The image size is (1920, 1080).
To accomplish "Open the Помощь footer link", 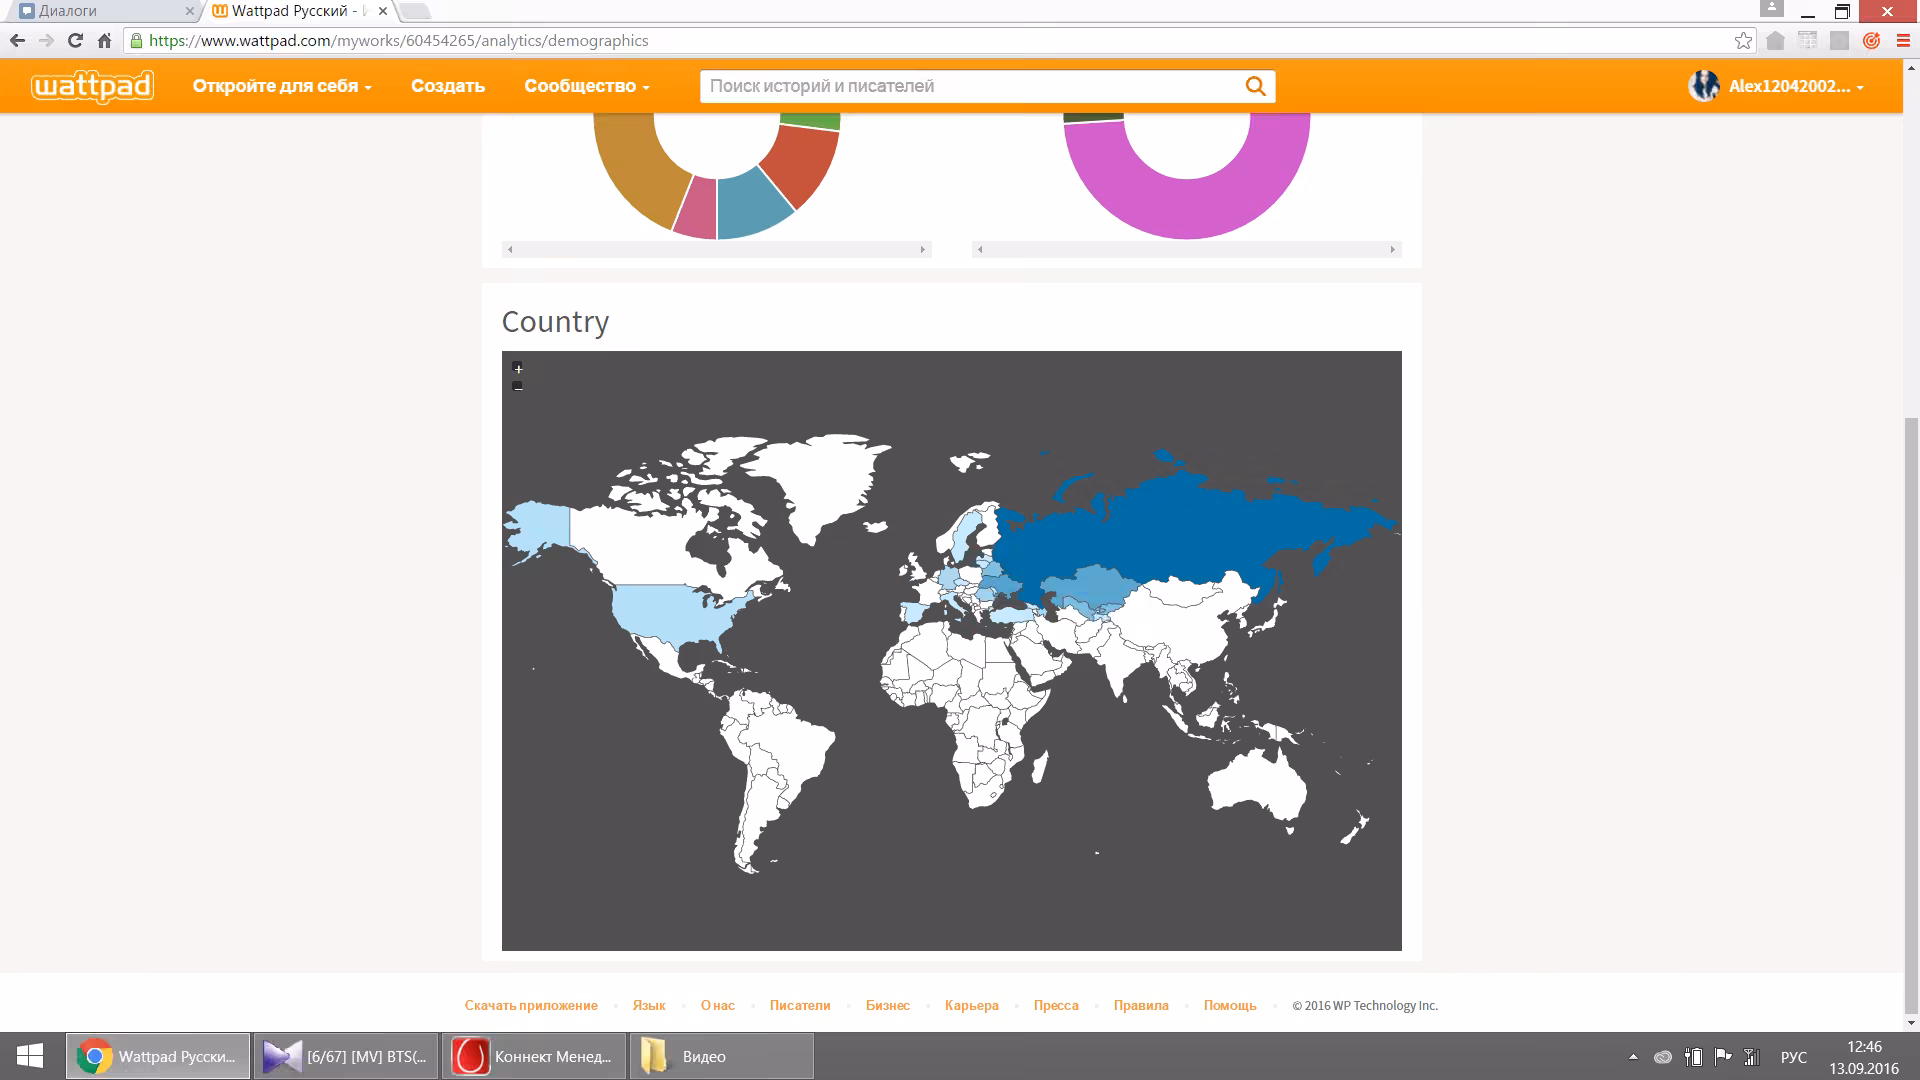I will 1230,1006.
